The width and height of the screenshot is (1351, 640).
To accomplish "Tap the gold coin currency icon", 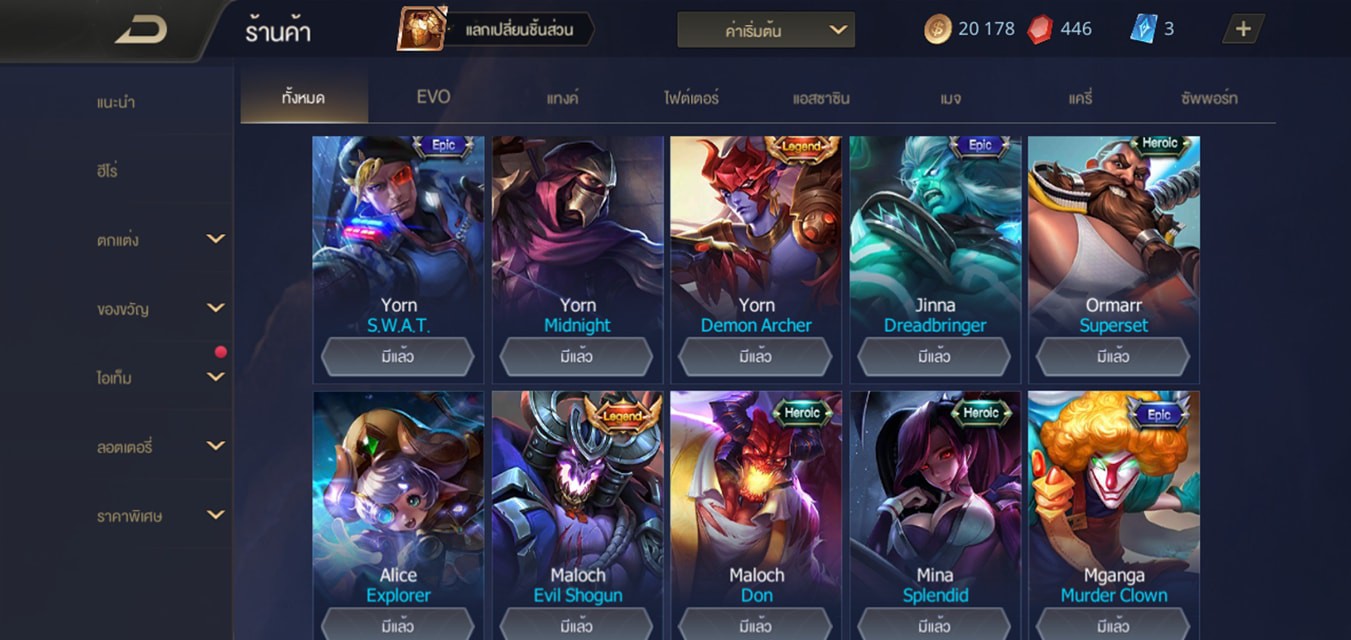I will [938, 29].
